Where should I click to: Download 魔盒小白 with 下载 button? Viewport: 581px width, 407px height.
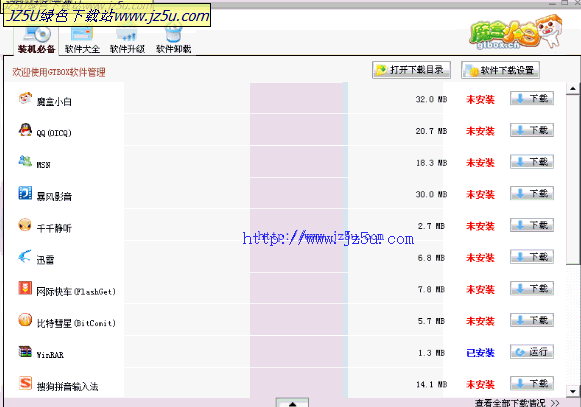[x=532, y=99]
